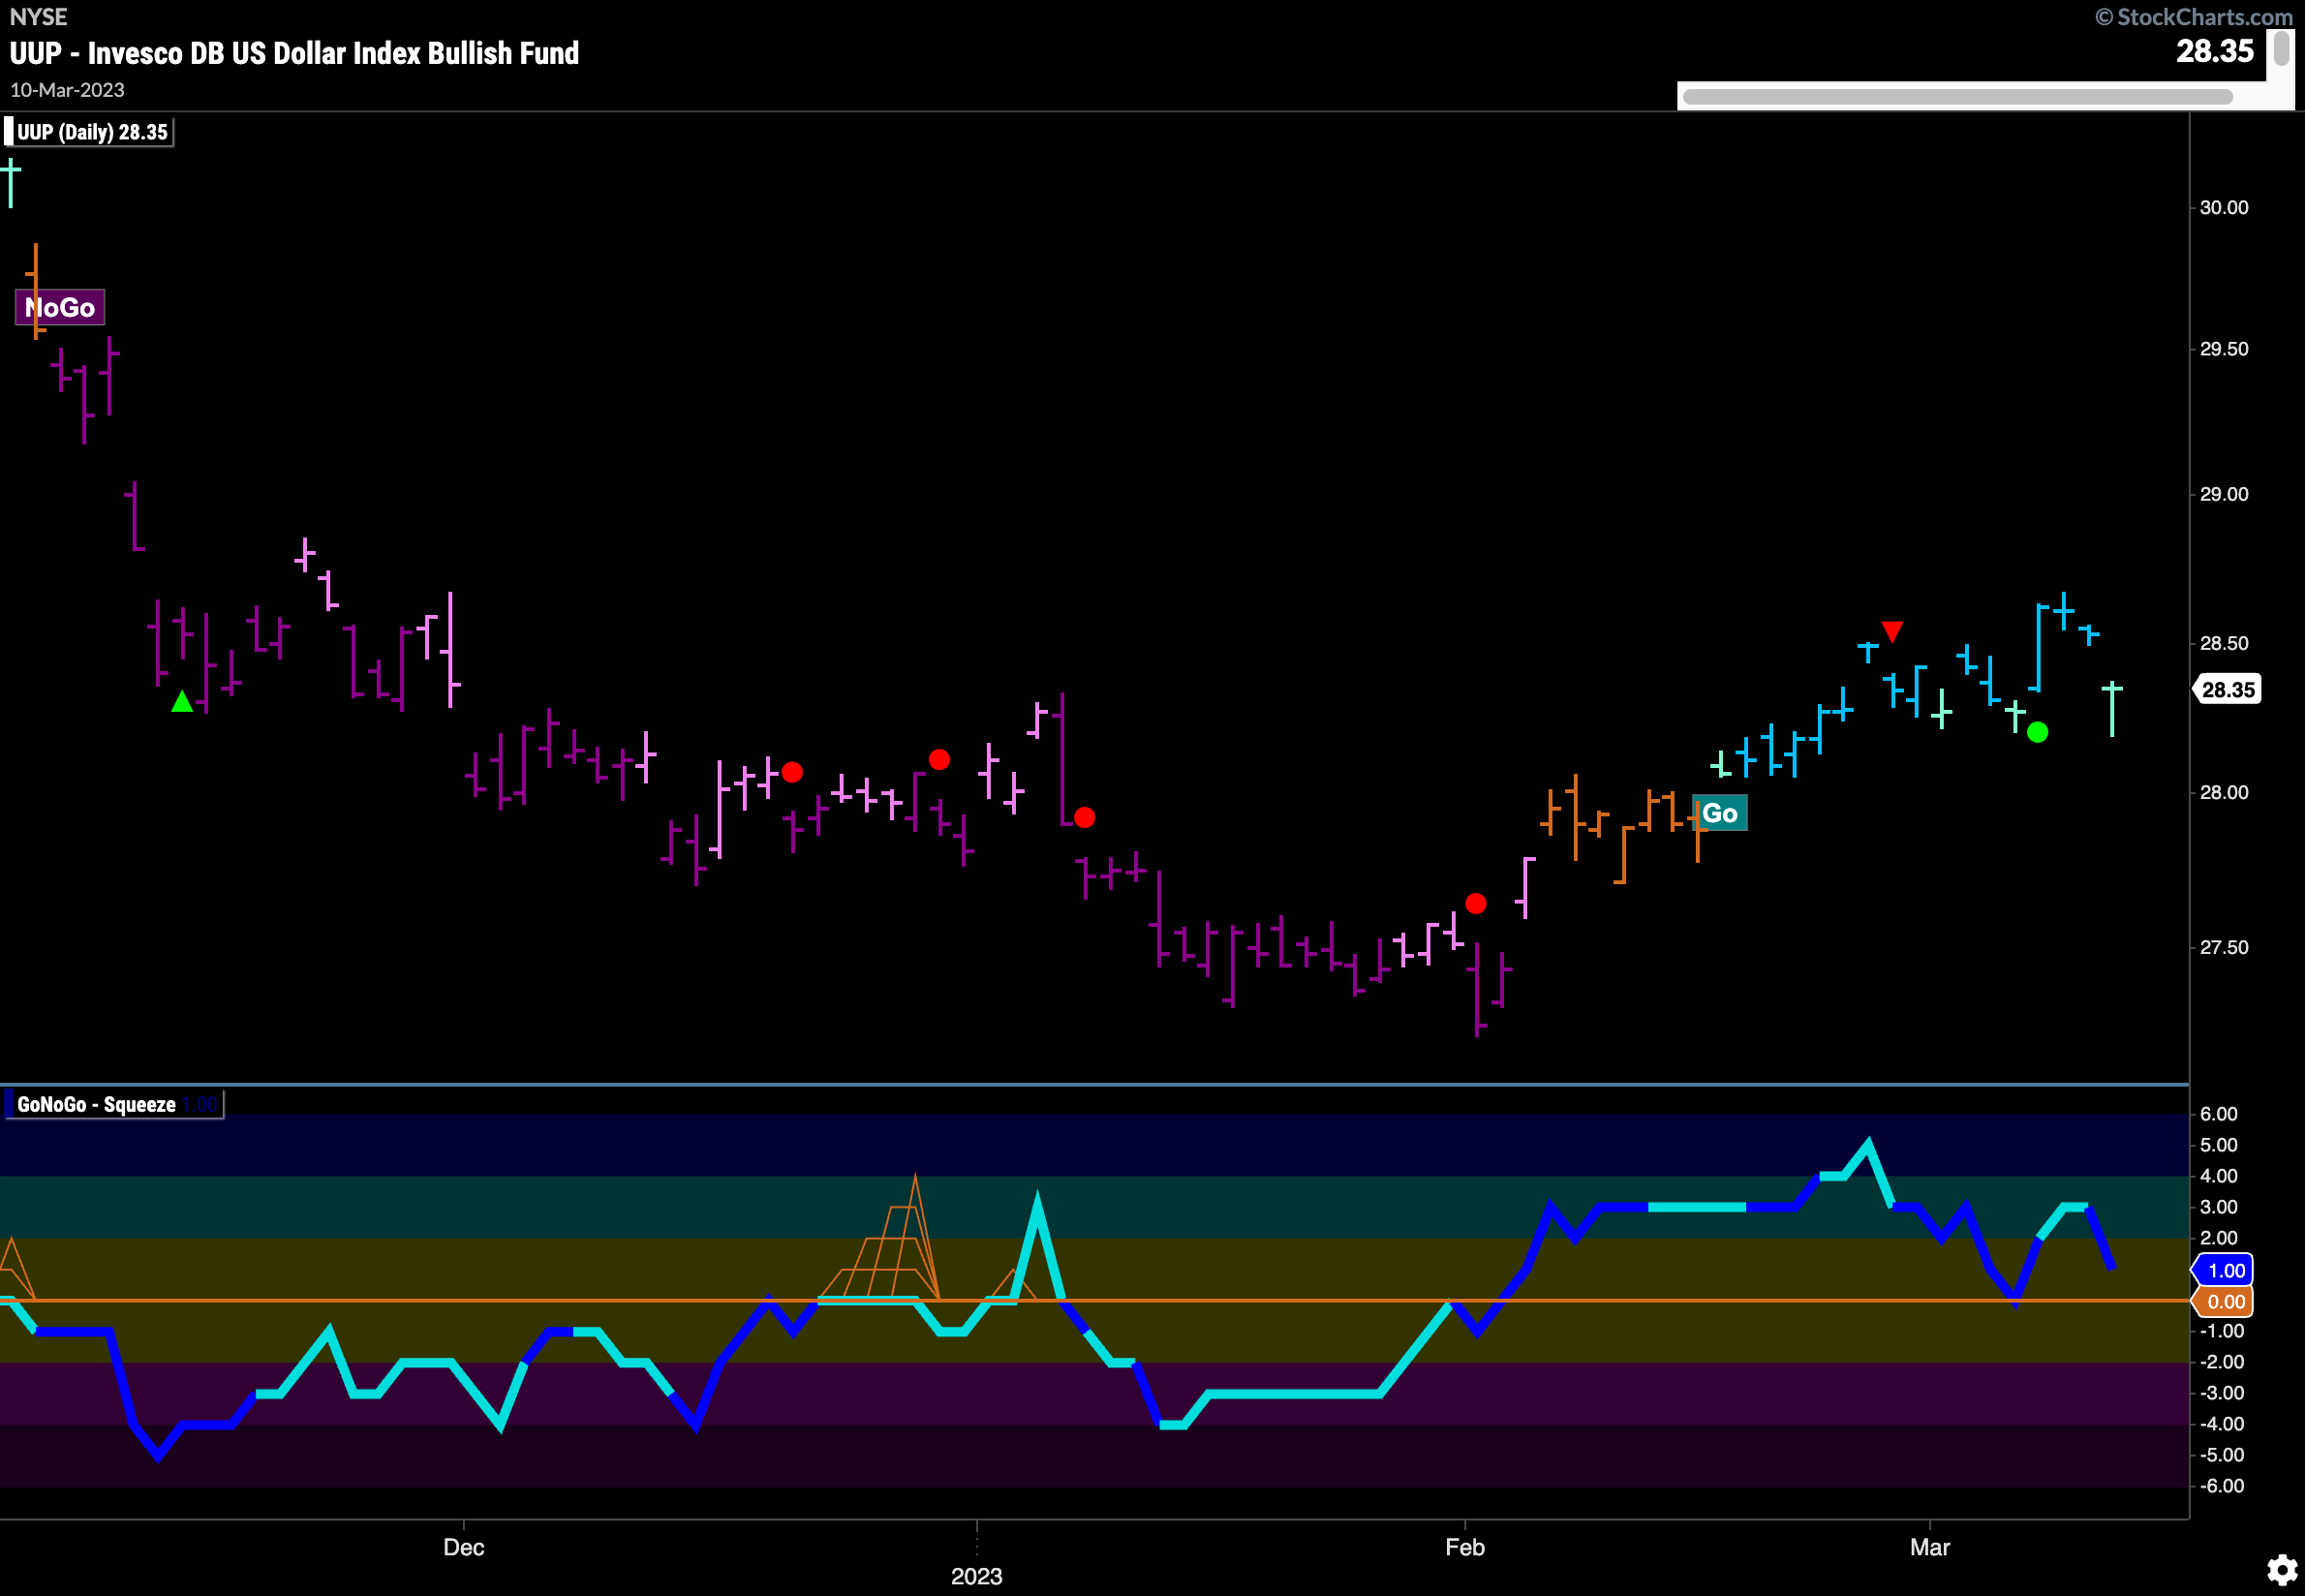Select the UUP (Daily) 28.35 legend label
This screenshot has height=1596, width=2305.
point(90,132)
